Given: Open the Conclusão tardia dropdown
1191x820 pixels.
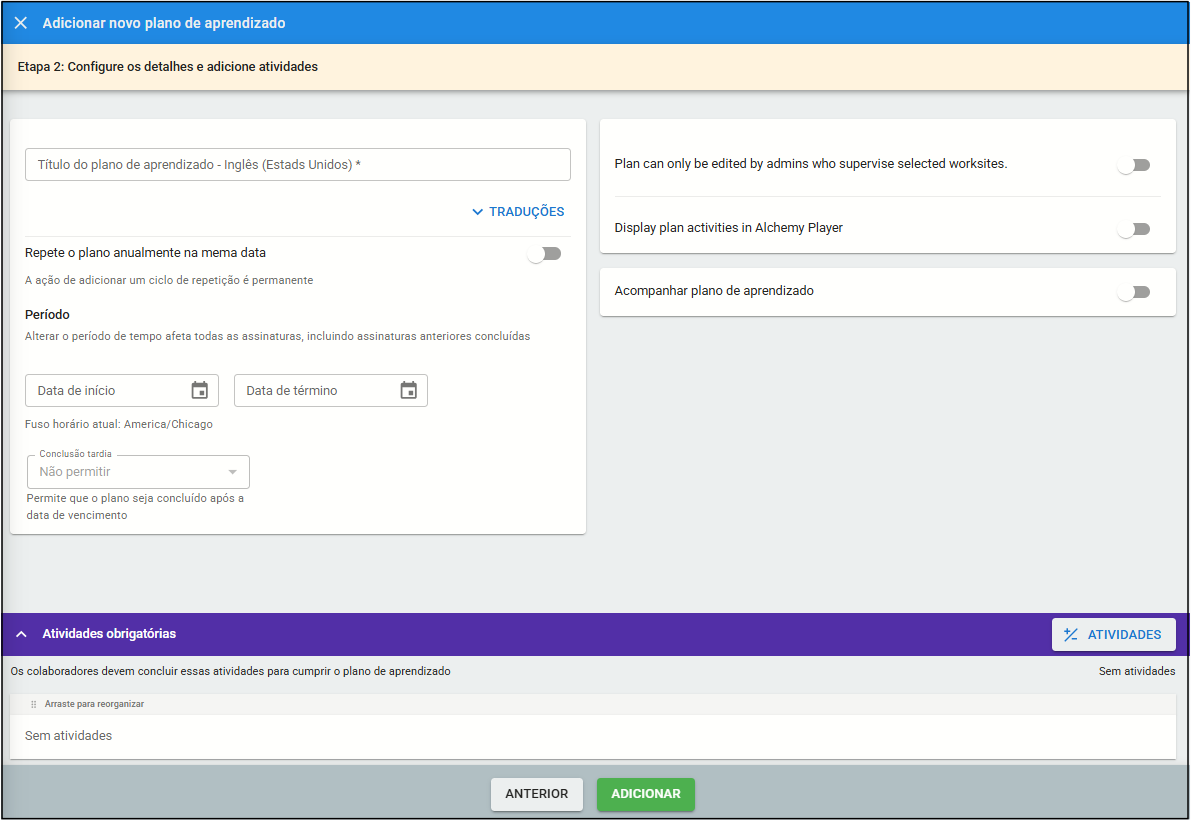Looking at the screenshot, I should 137,472.
